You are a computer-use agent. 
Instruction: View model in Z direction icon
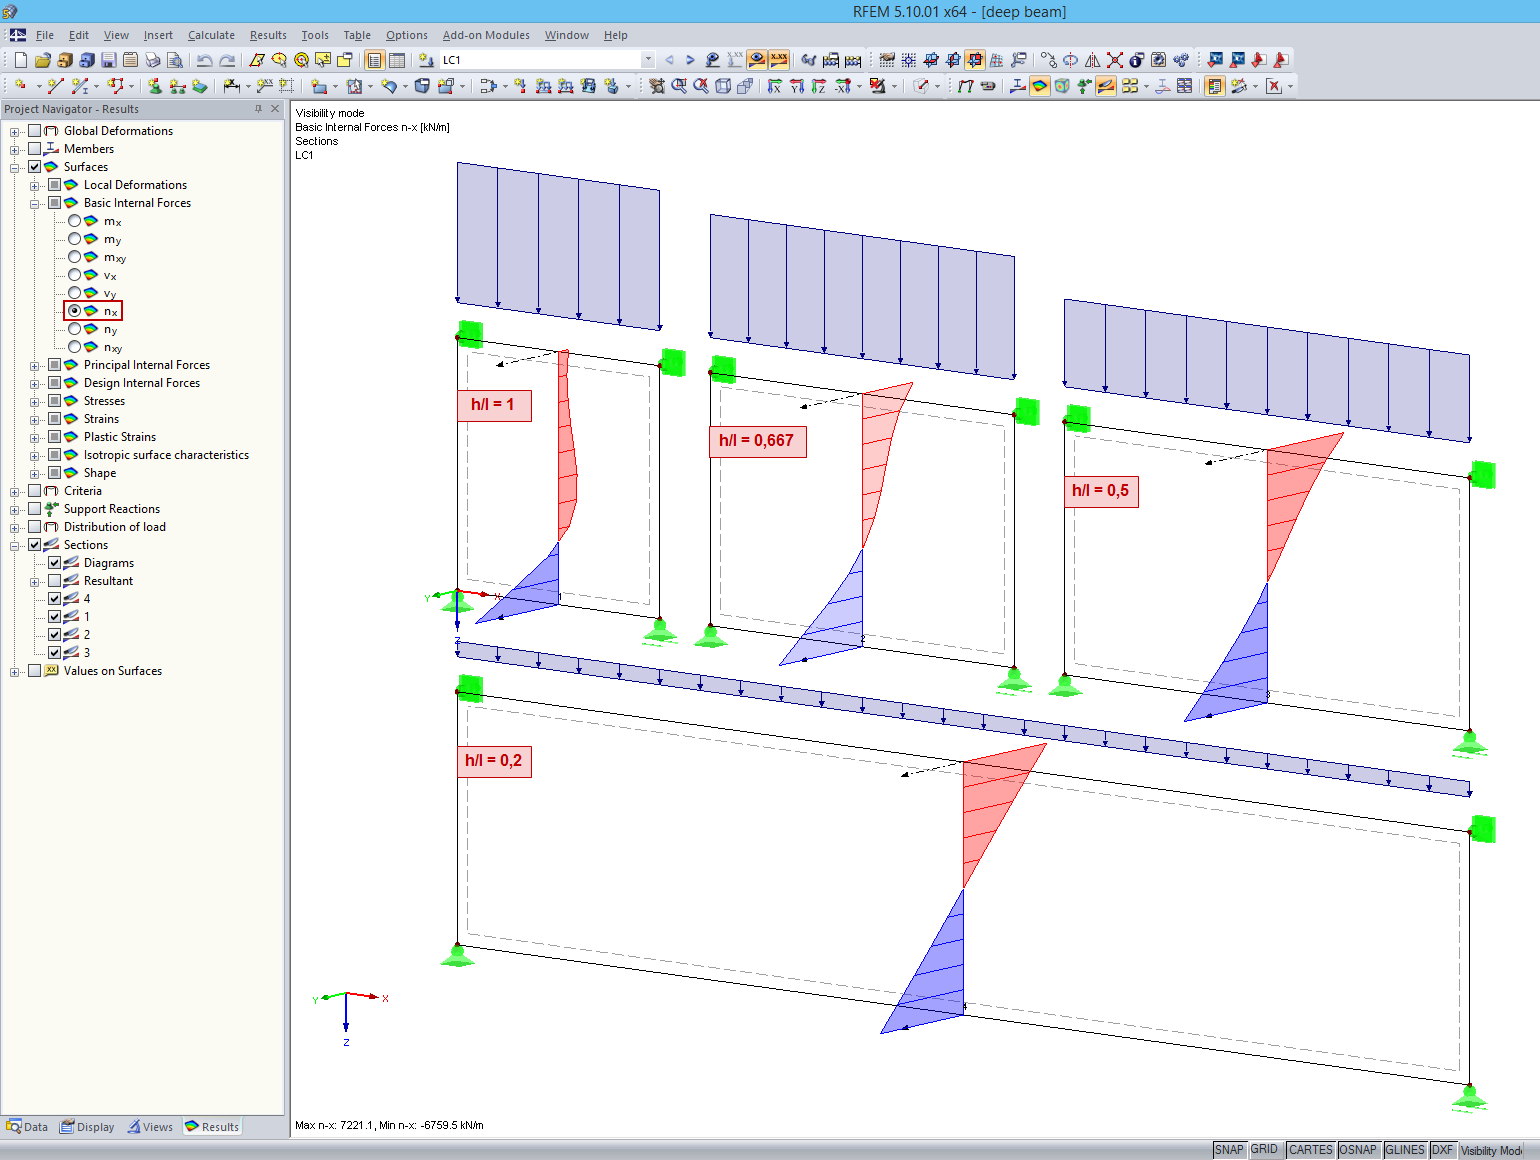[x=819, y=86]
